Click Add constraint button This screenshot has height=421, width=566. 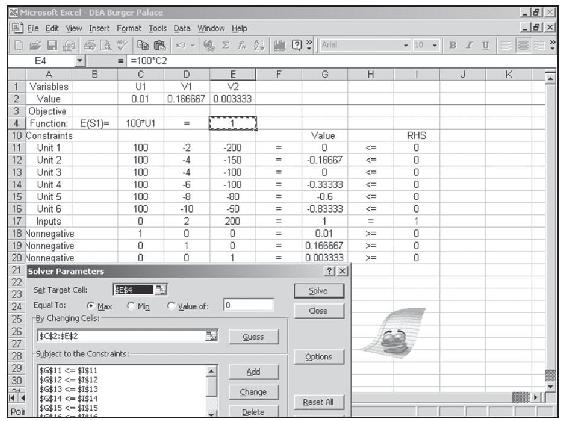coord(253,372)
